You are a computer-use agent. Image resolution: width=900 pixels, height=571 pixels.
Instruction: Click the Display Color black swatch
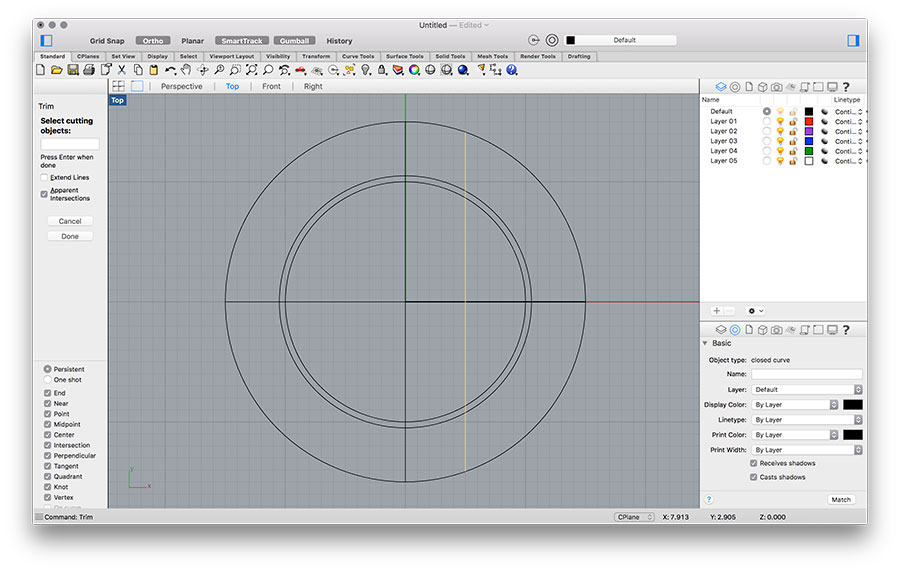[852, 405]
